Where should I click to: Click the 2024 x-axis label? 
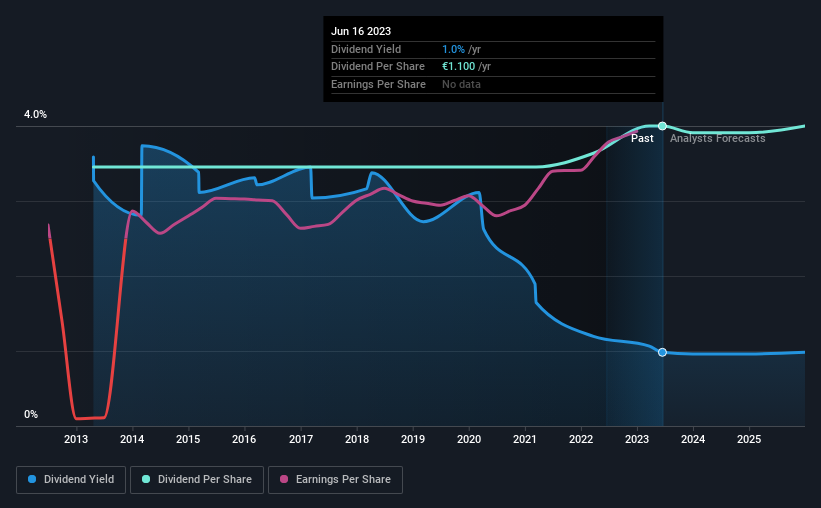click(693, 439)
